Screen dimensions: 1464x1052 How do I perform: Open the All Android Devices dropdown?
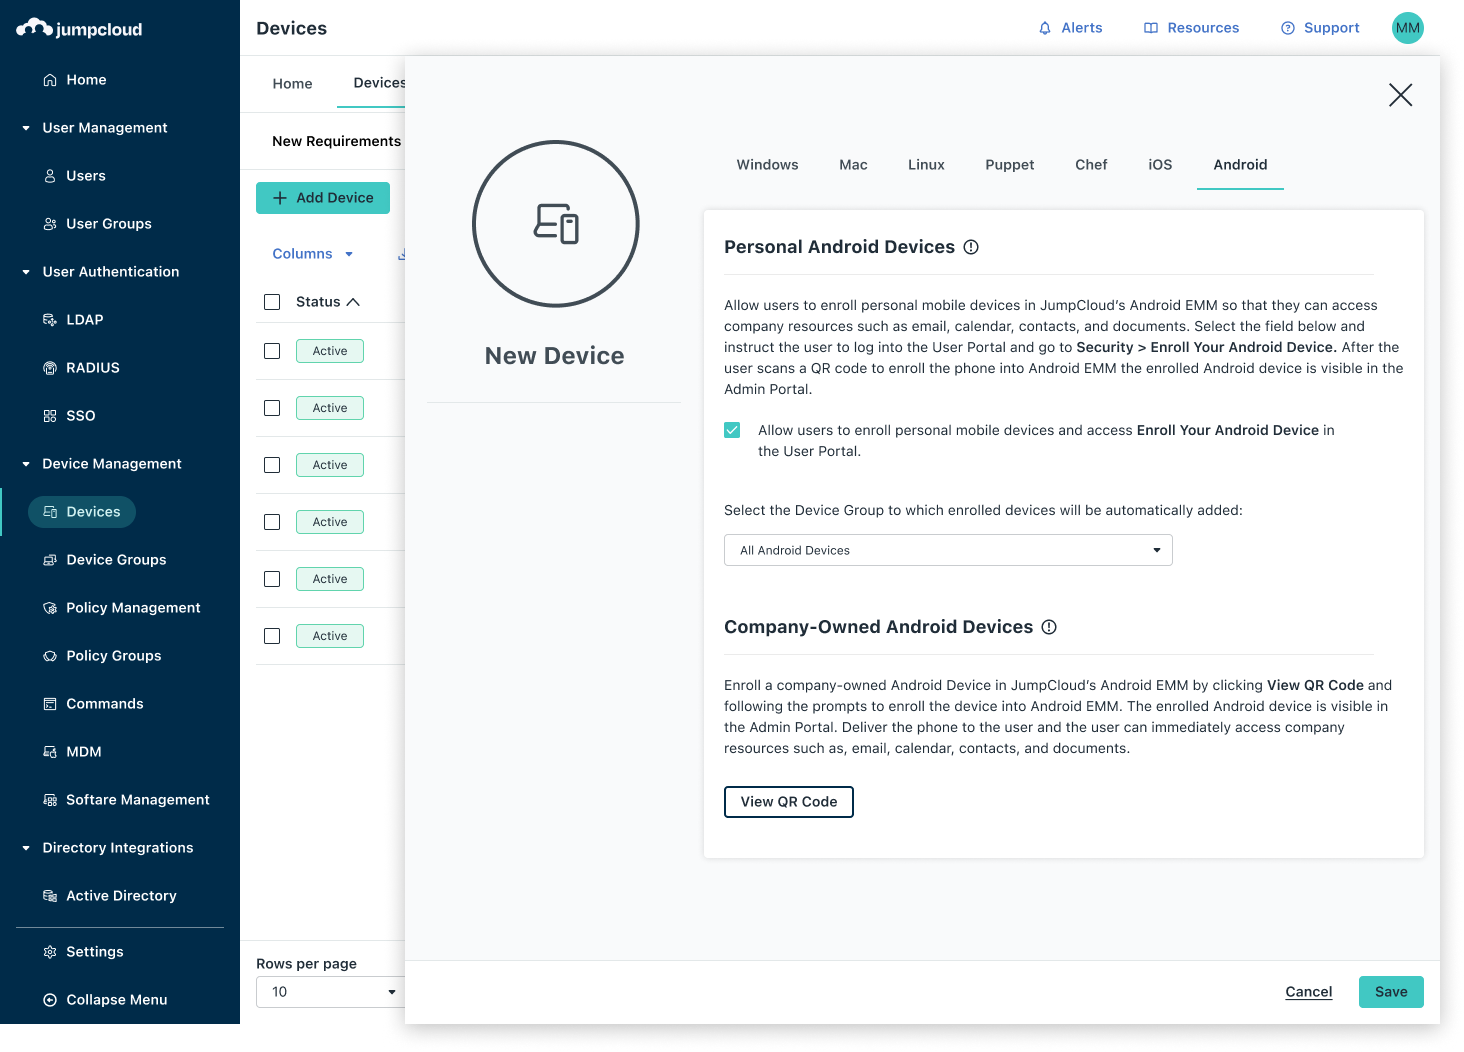click(947, 550)
